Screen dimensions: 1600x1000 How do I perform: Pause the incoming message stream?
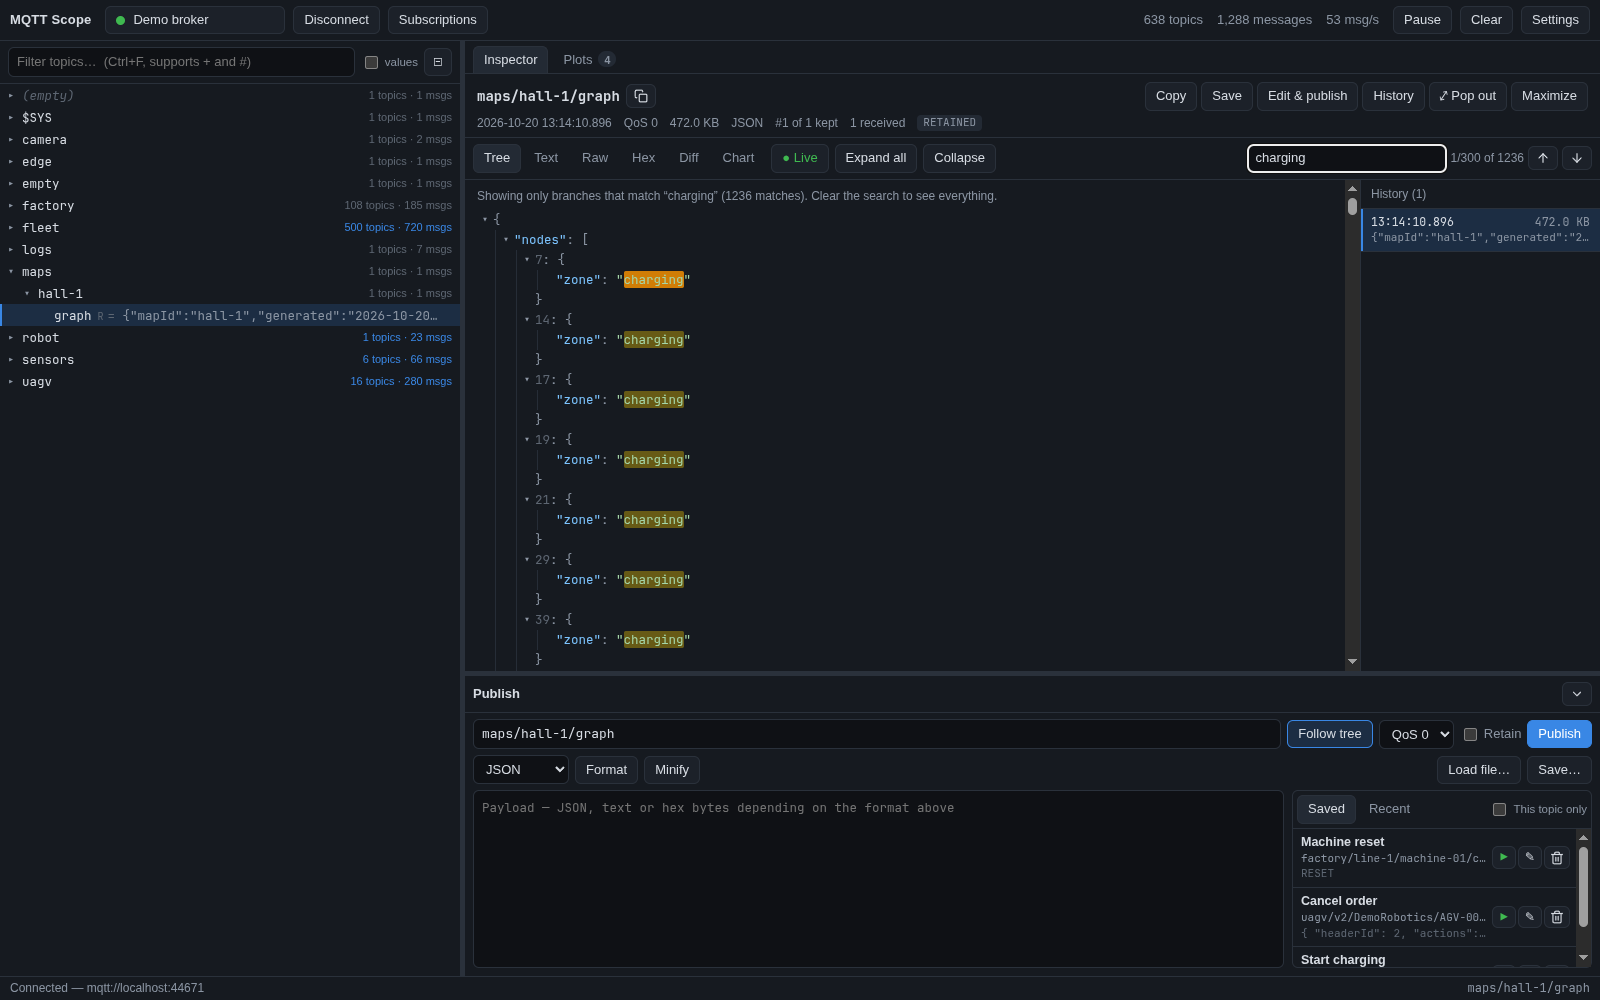point(1422,20)
